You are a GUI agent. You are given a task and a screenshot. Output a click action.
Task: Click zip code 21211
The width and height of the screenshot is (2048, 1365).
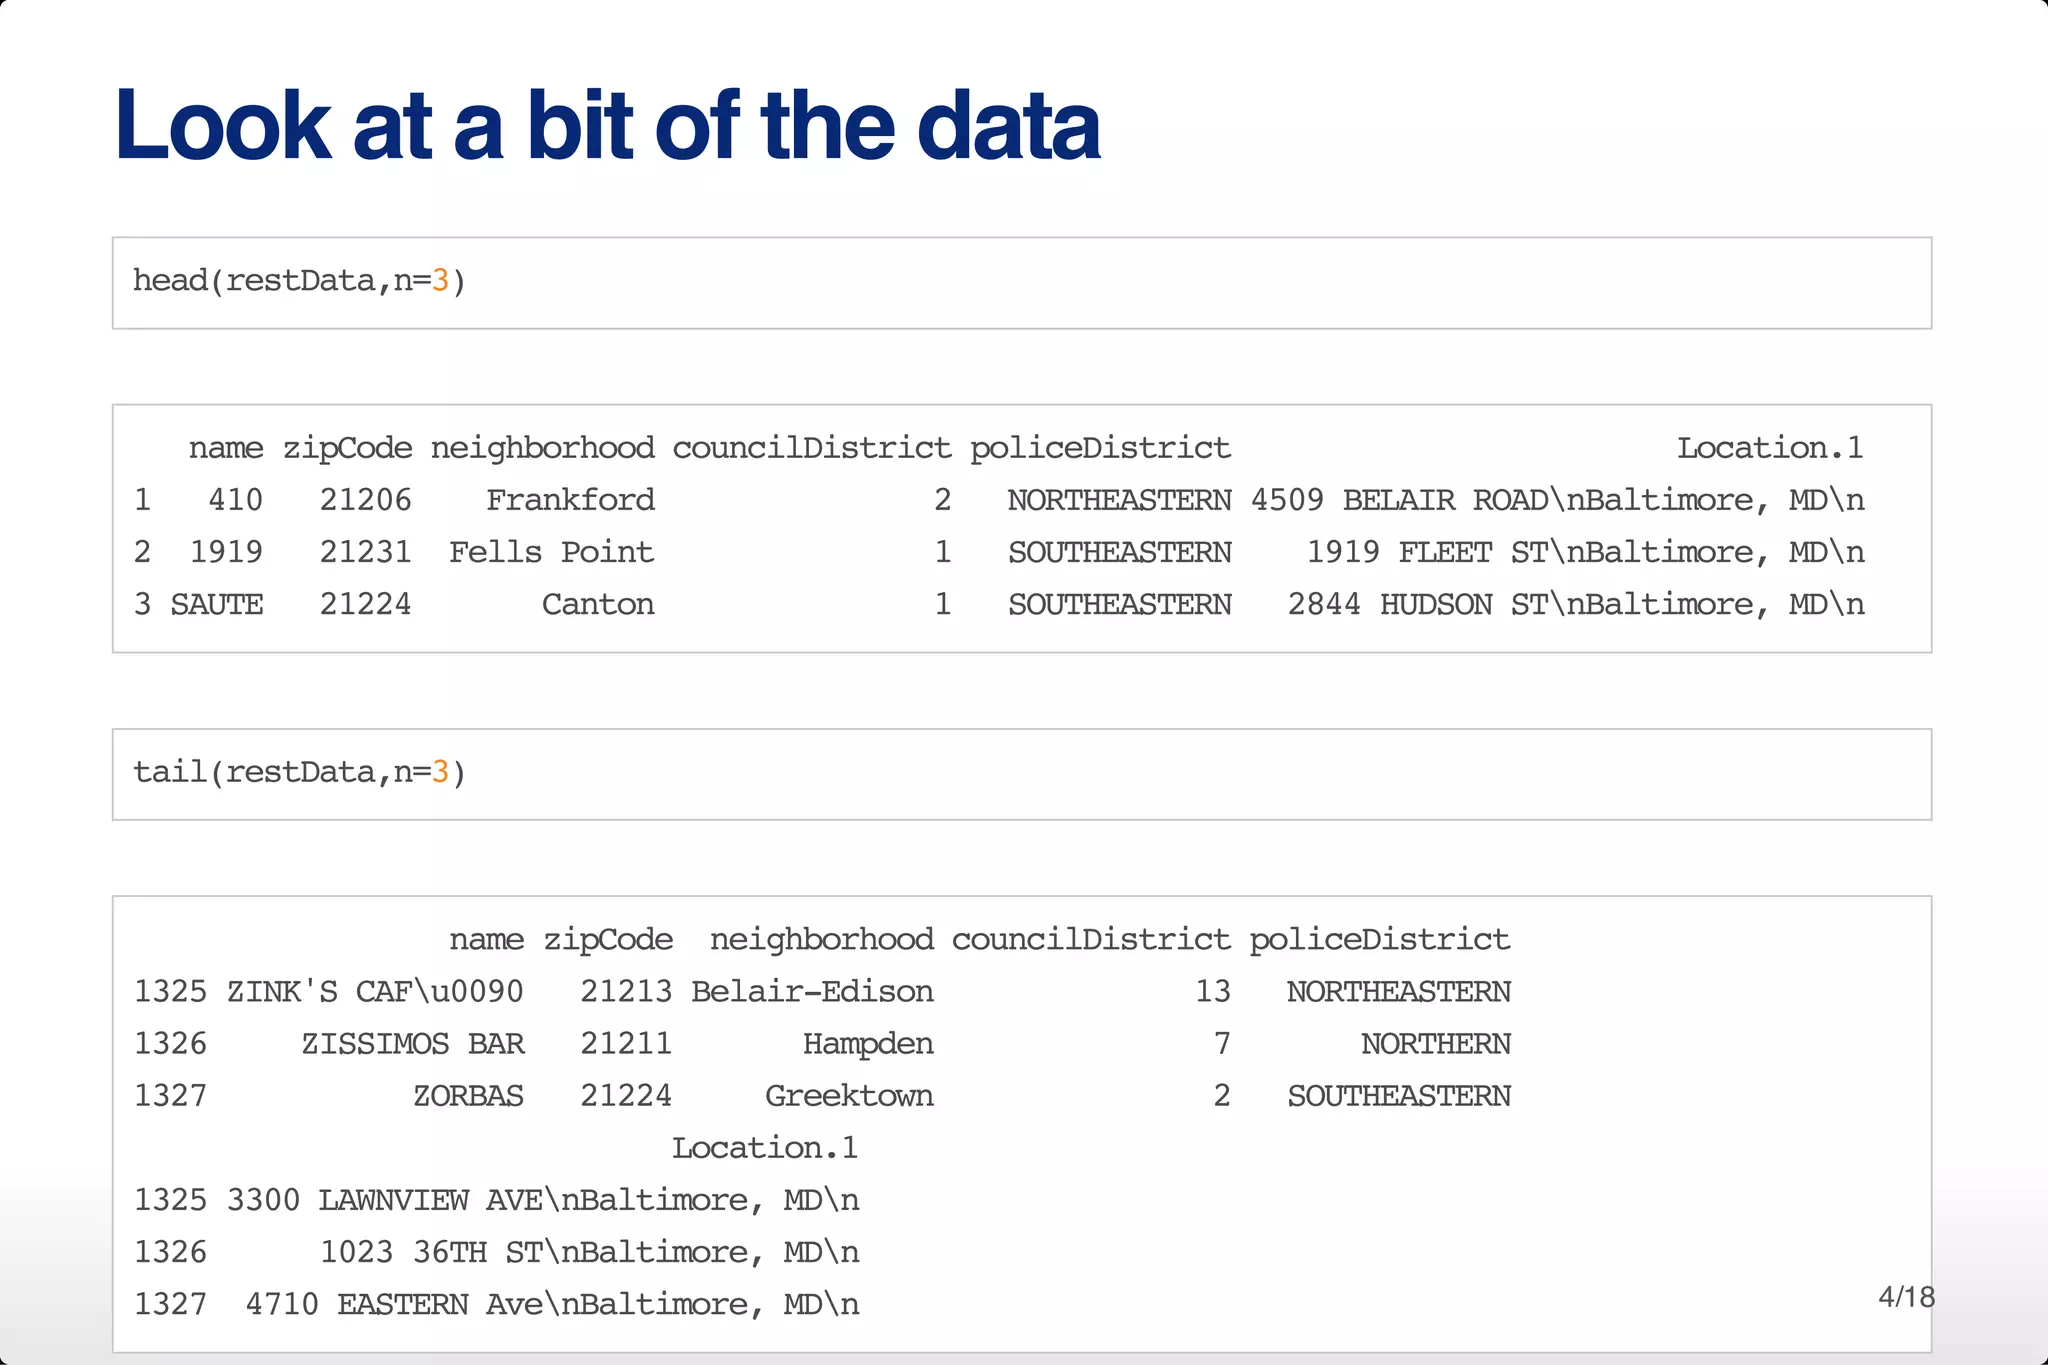(626, 1043)
